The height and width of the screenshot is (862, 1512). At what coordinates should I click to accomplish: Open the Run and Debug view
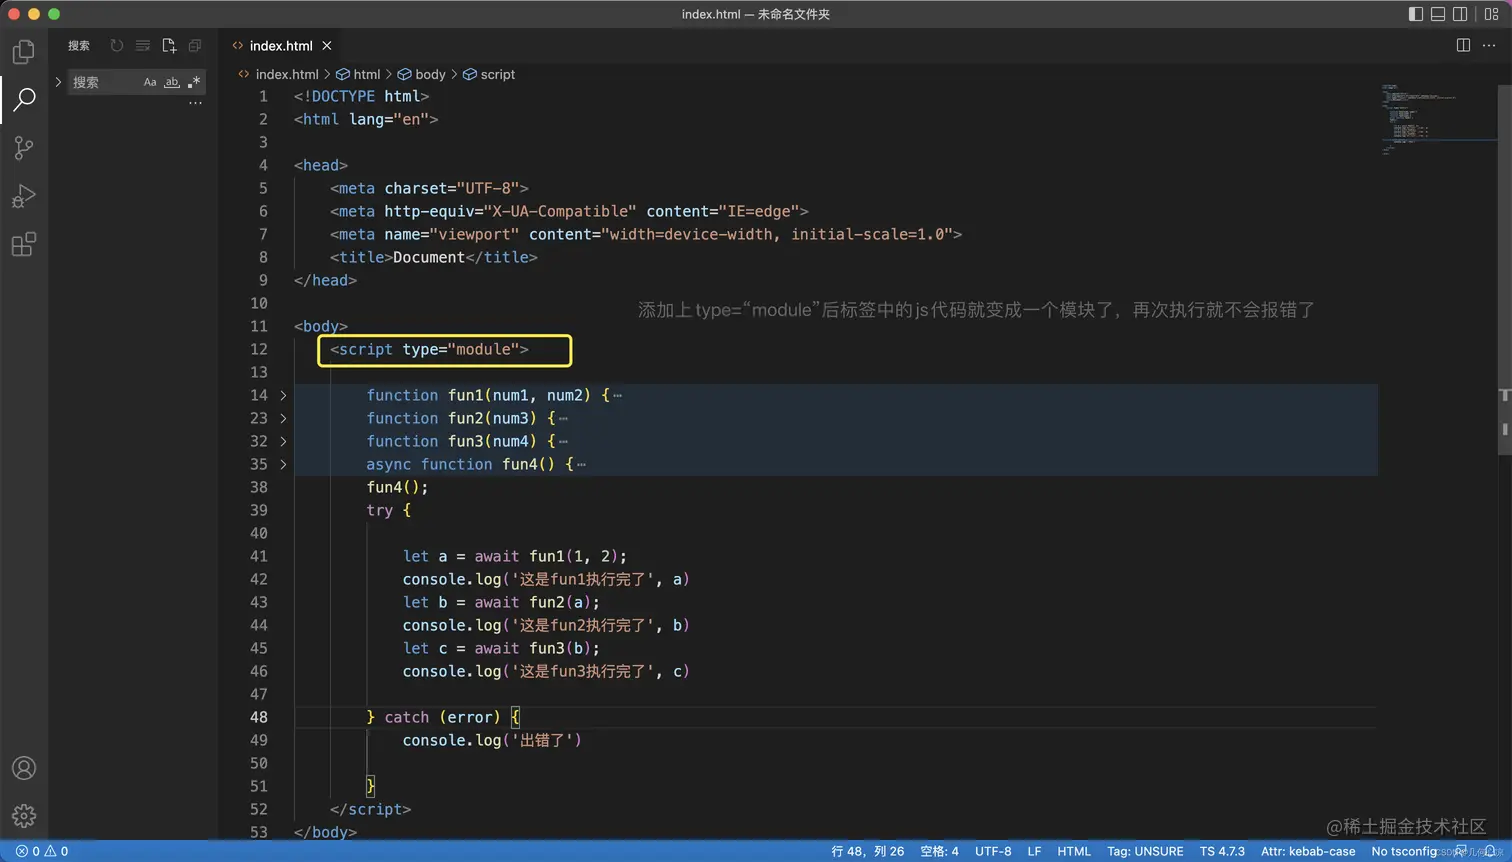tap(24, 196)
